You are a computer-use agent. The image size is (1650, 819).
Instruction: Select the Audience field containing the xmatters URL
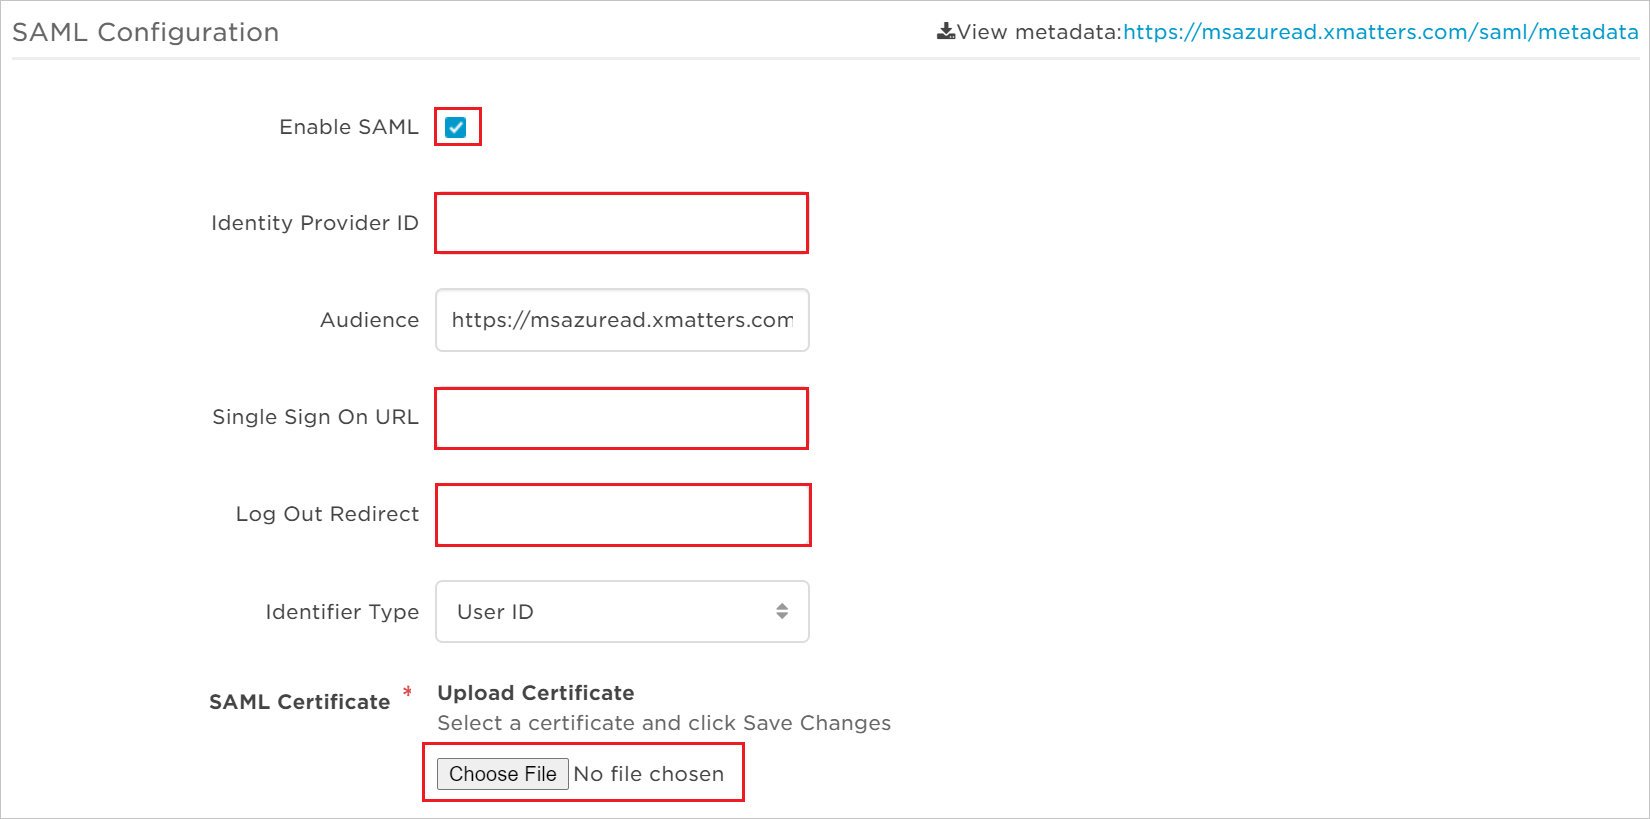click(621, 320)
